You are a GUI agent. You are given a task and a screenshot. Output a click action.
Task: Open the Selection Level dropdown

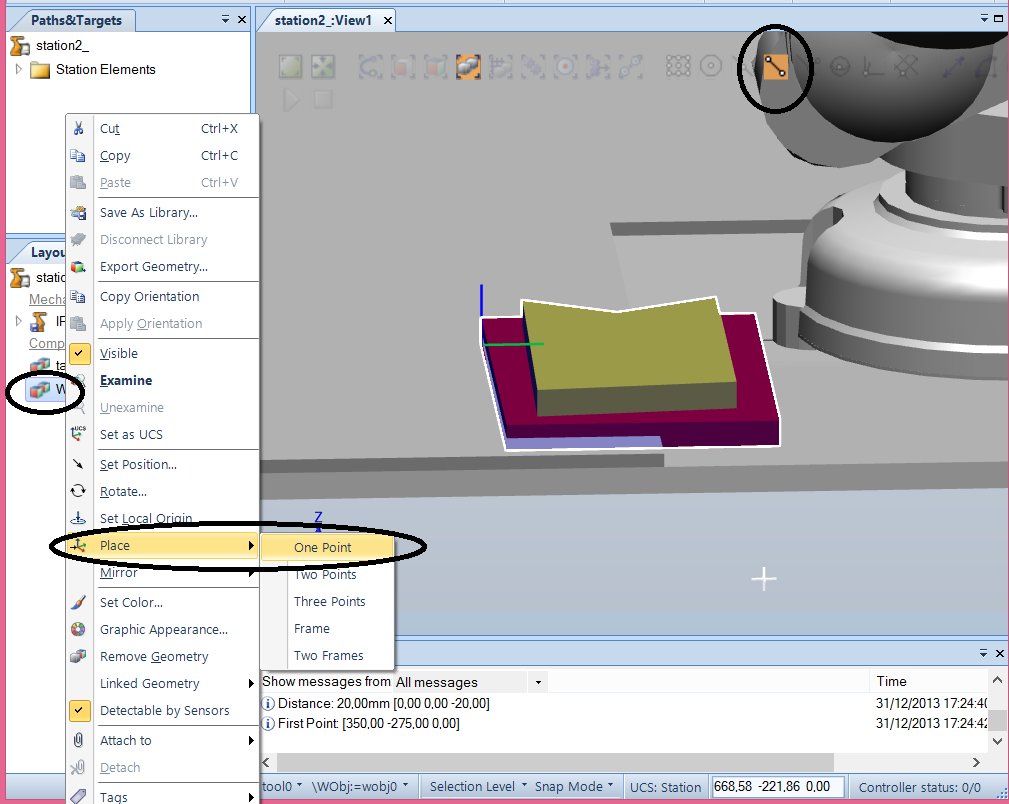476,786
